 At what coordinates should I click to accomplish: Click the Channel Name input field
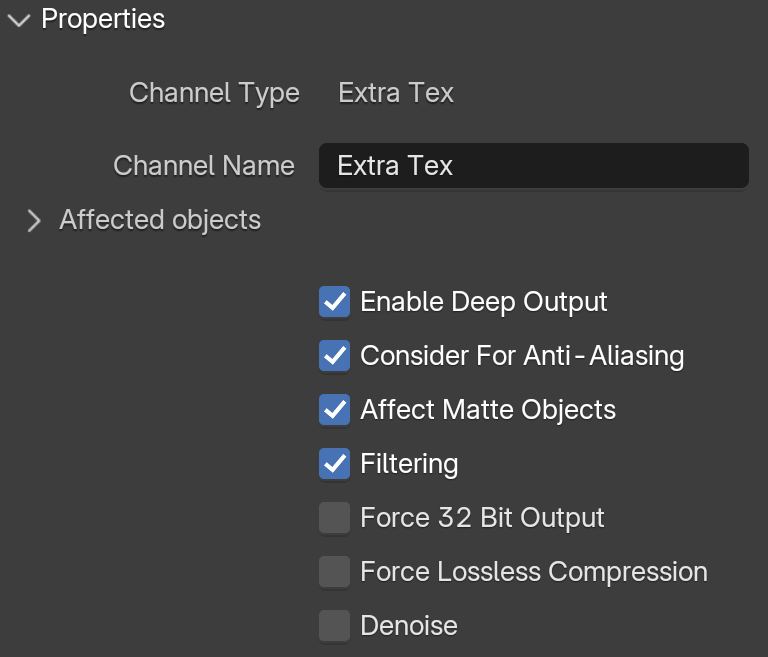tap(534, 166)
